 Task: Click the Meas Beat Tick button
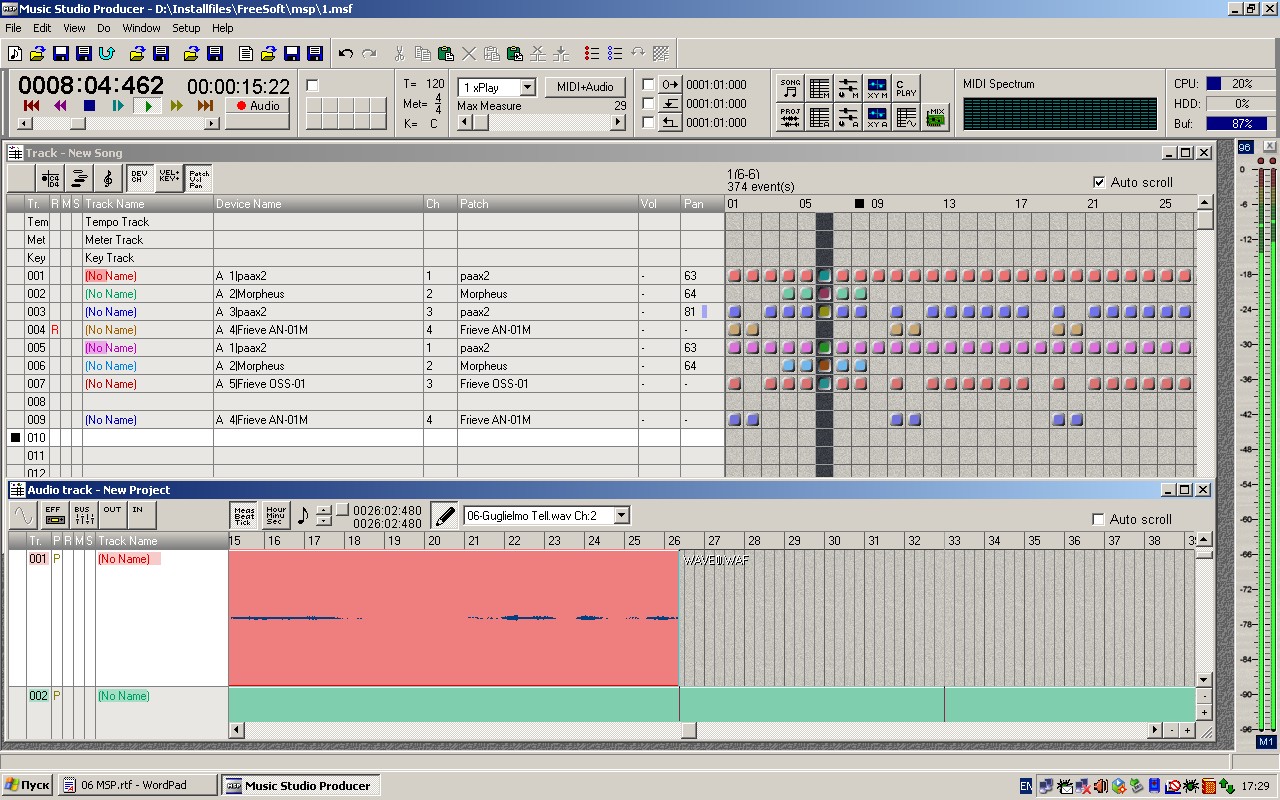(x=244, y=516)
